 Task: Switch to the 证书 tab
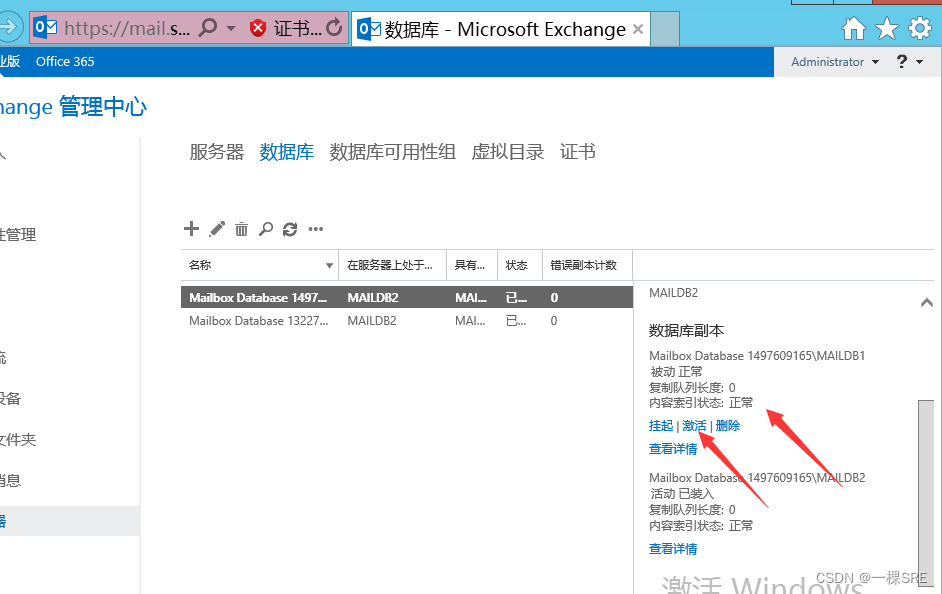point(578,152)
